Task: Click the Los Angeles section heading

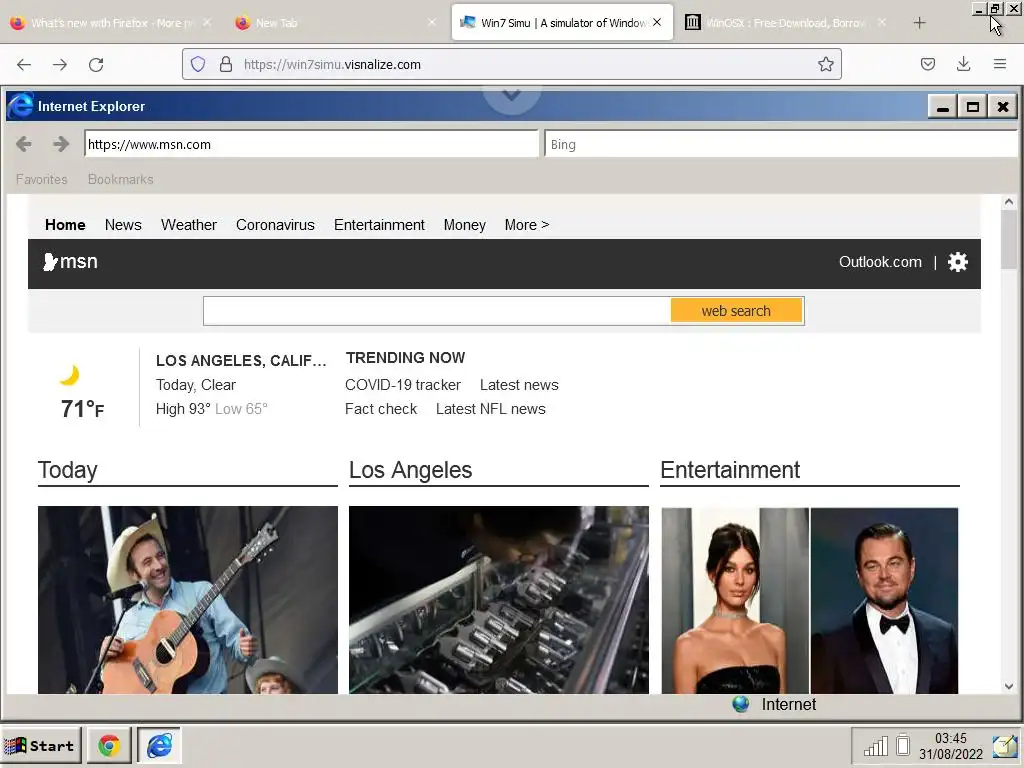Action: (x=410, y=470)
